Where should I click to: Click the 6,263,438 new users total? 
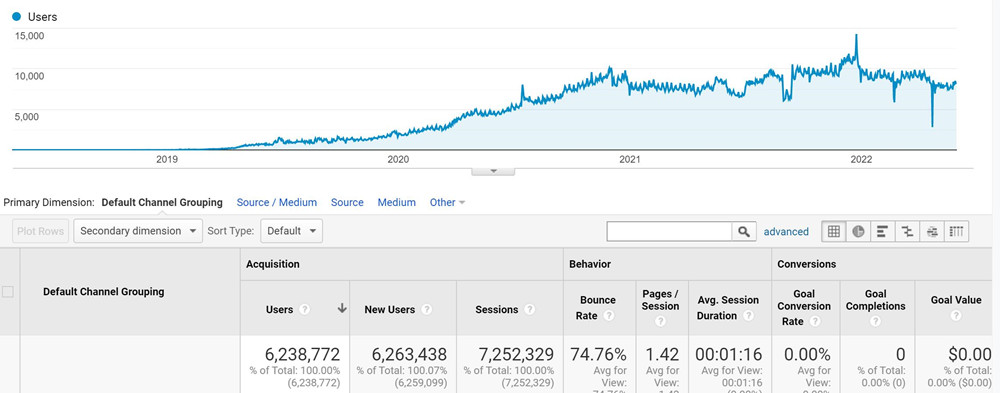click(x=408, y=354)
